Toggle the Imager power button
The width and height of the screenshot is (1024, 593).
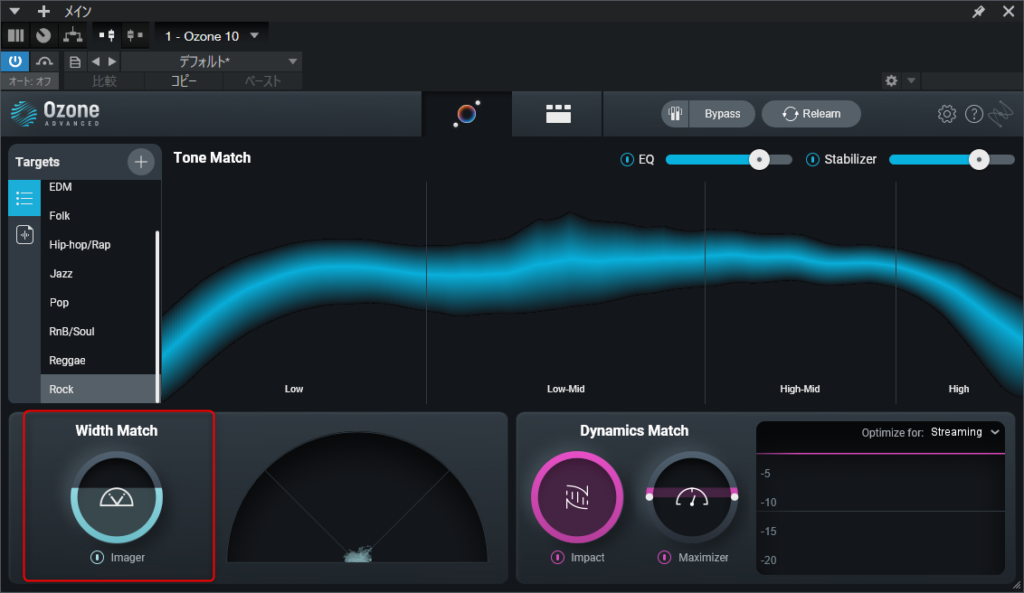click(97, 557)
